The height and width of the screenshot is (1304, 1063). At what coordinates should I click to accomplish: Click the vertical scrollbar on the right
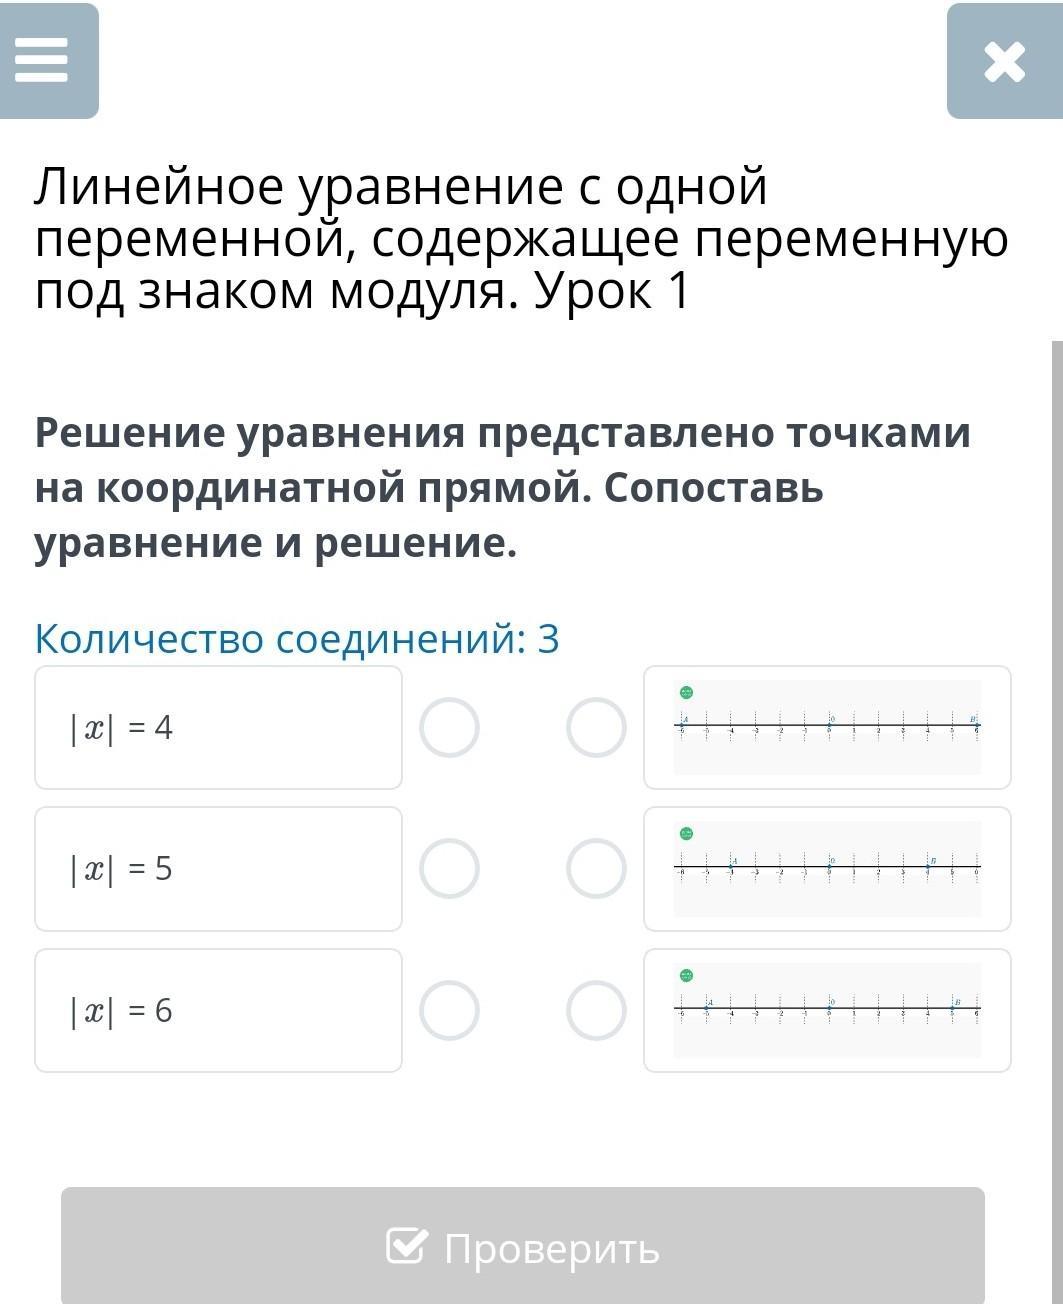(x=1057, y=700)
